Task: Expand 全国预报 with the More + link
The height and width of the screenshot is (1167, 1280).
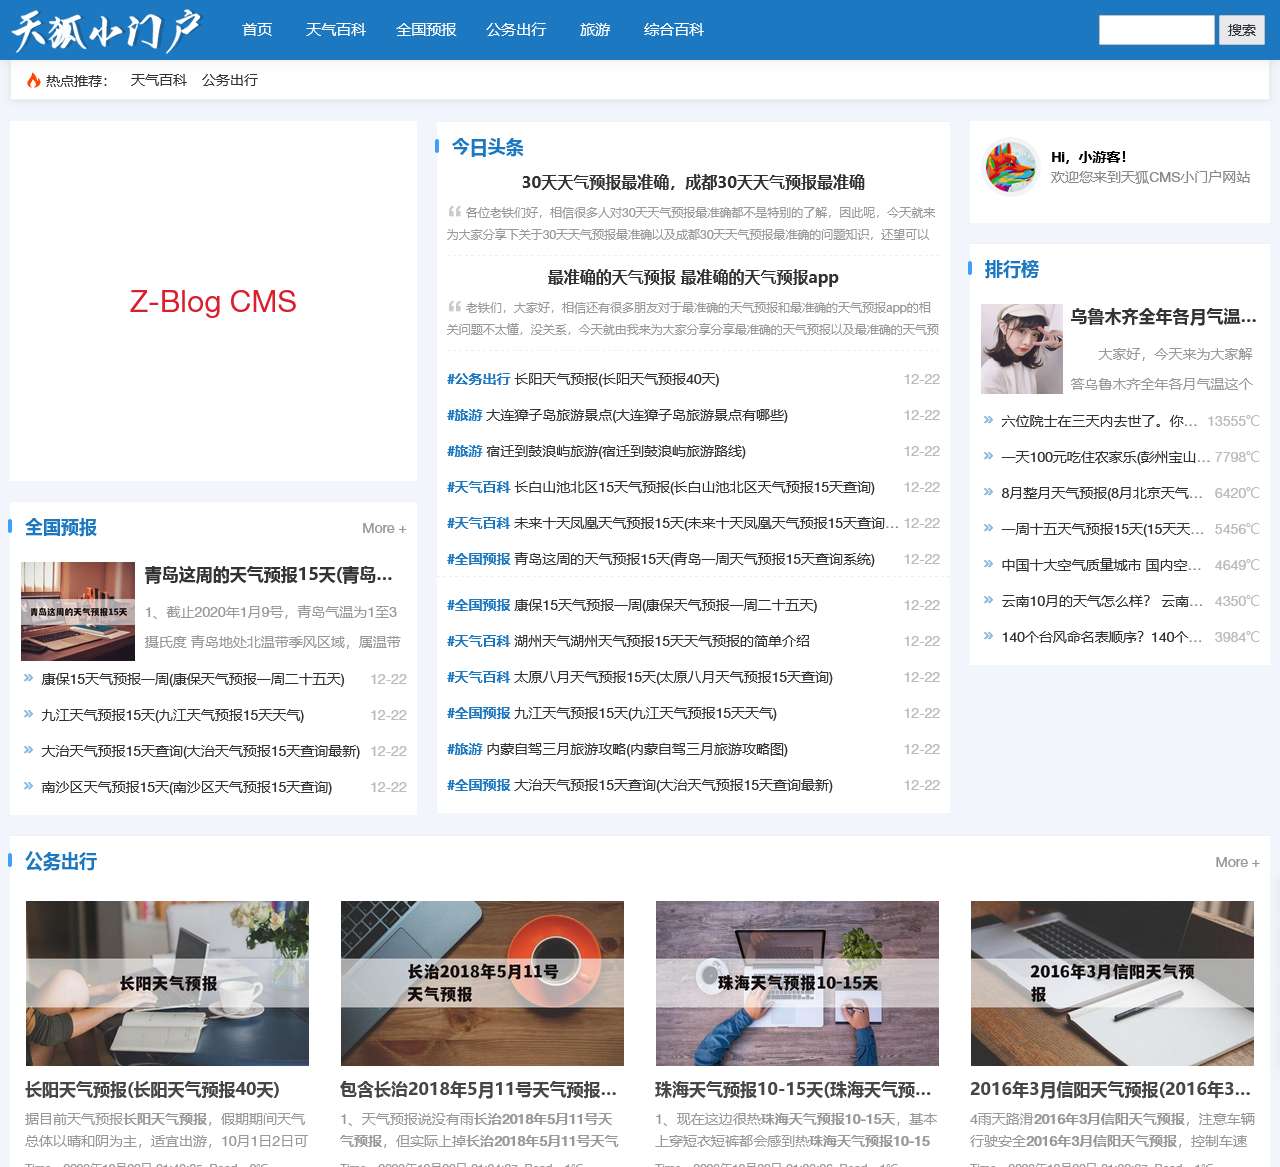Action: click(383, 528)
